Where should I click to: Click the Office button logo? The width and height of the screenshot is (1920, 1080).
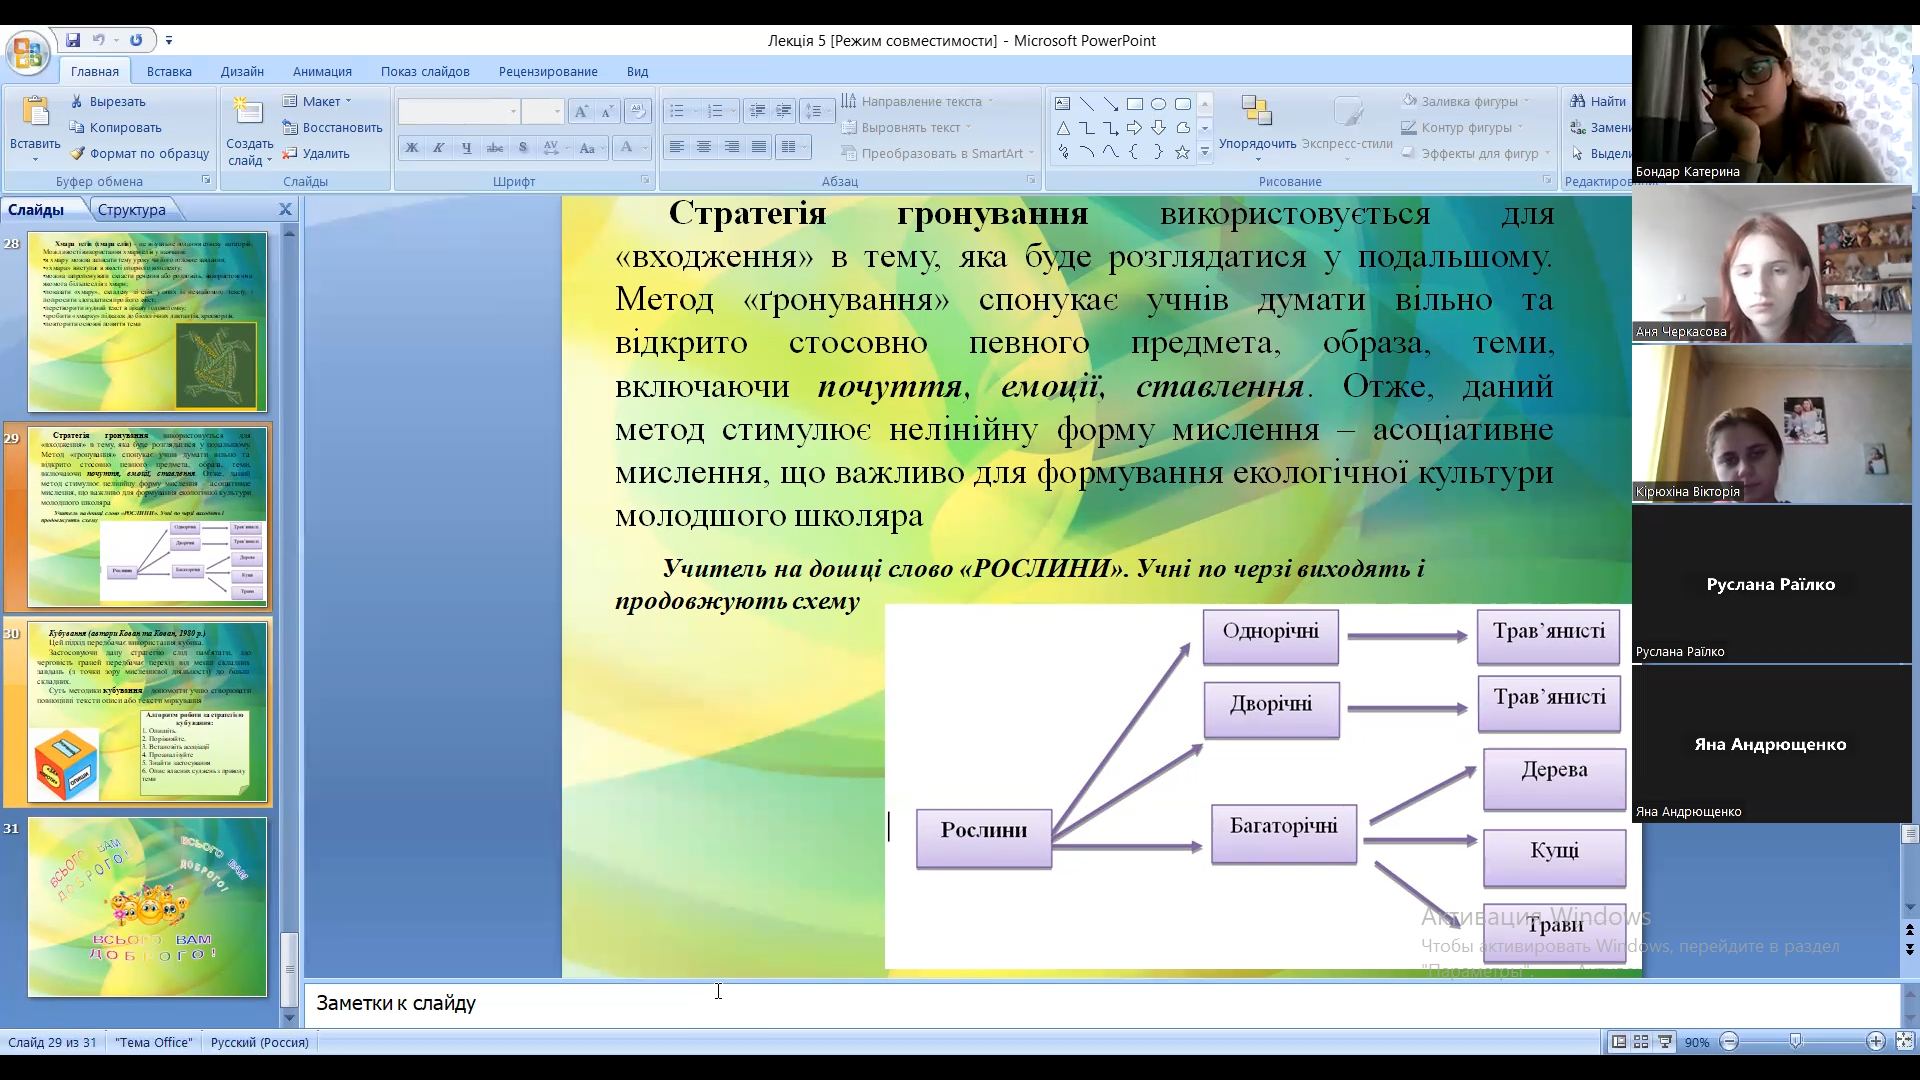pos(27,52)
